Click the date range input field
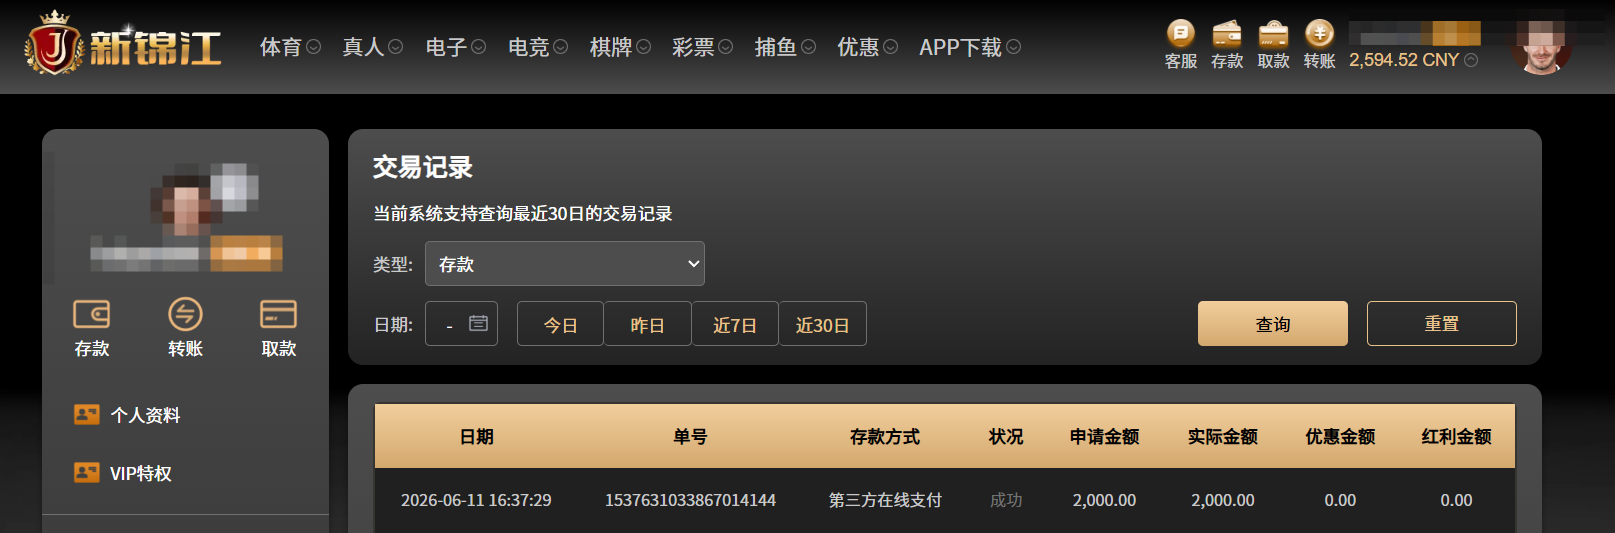 coord(461,324)
